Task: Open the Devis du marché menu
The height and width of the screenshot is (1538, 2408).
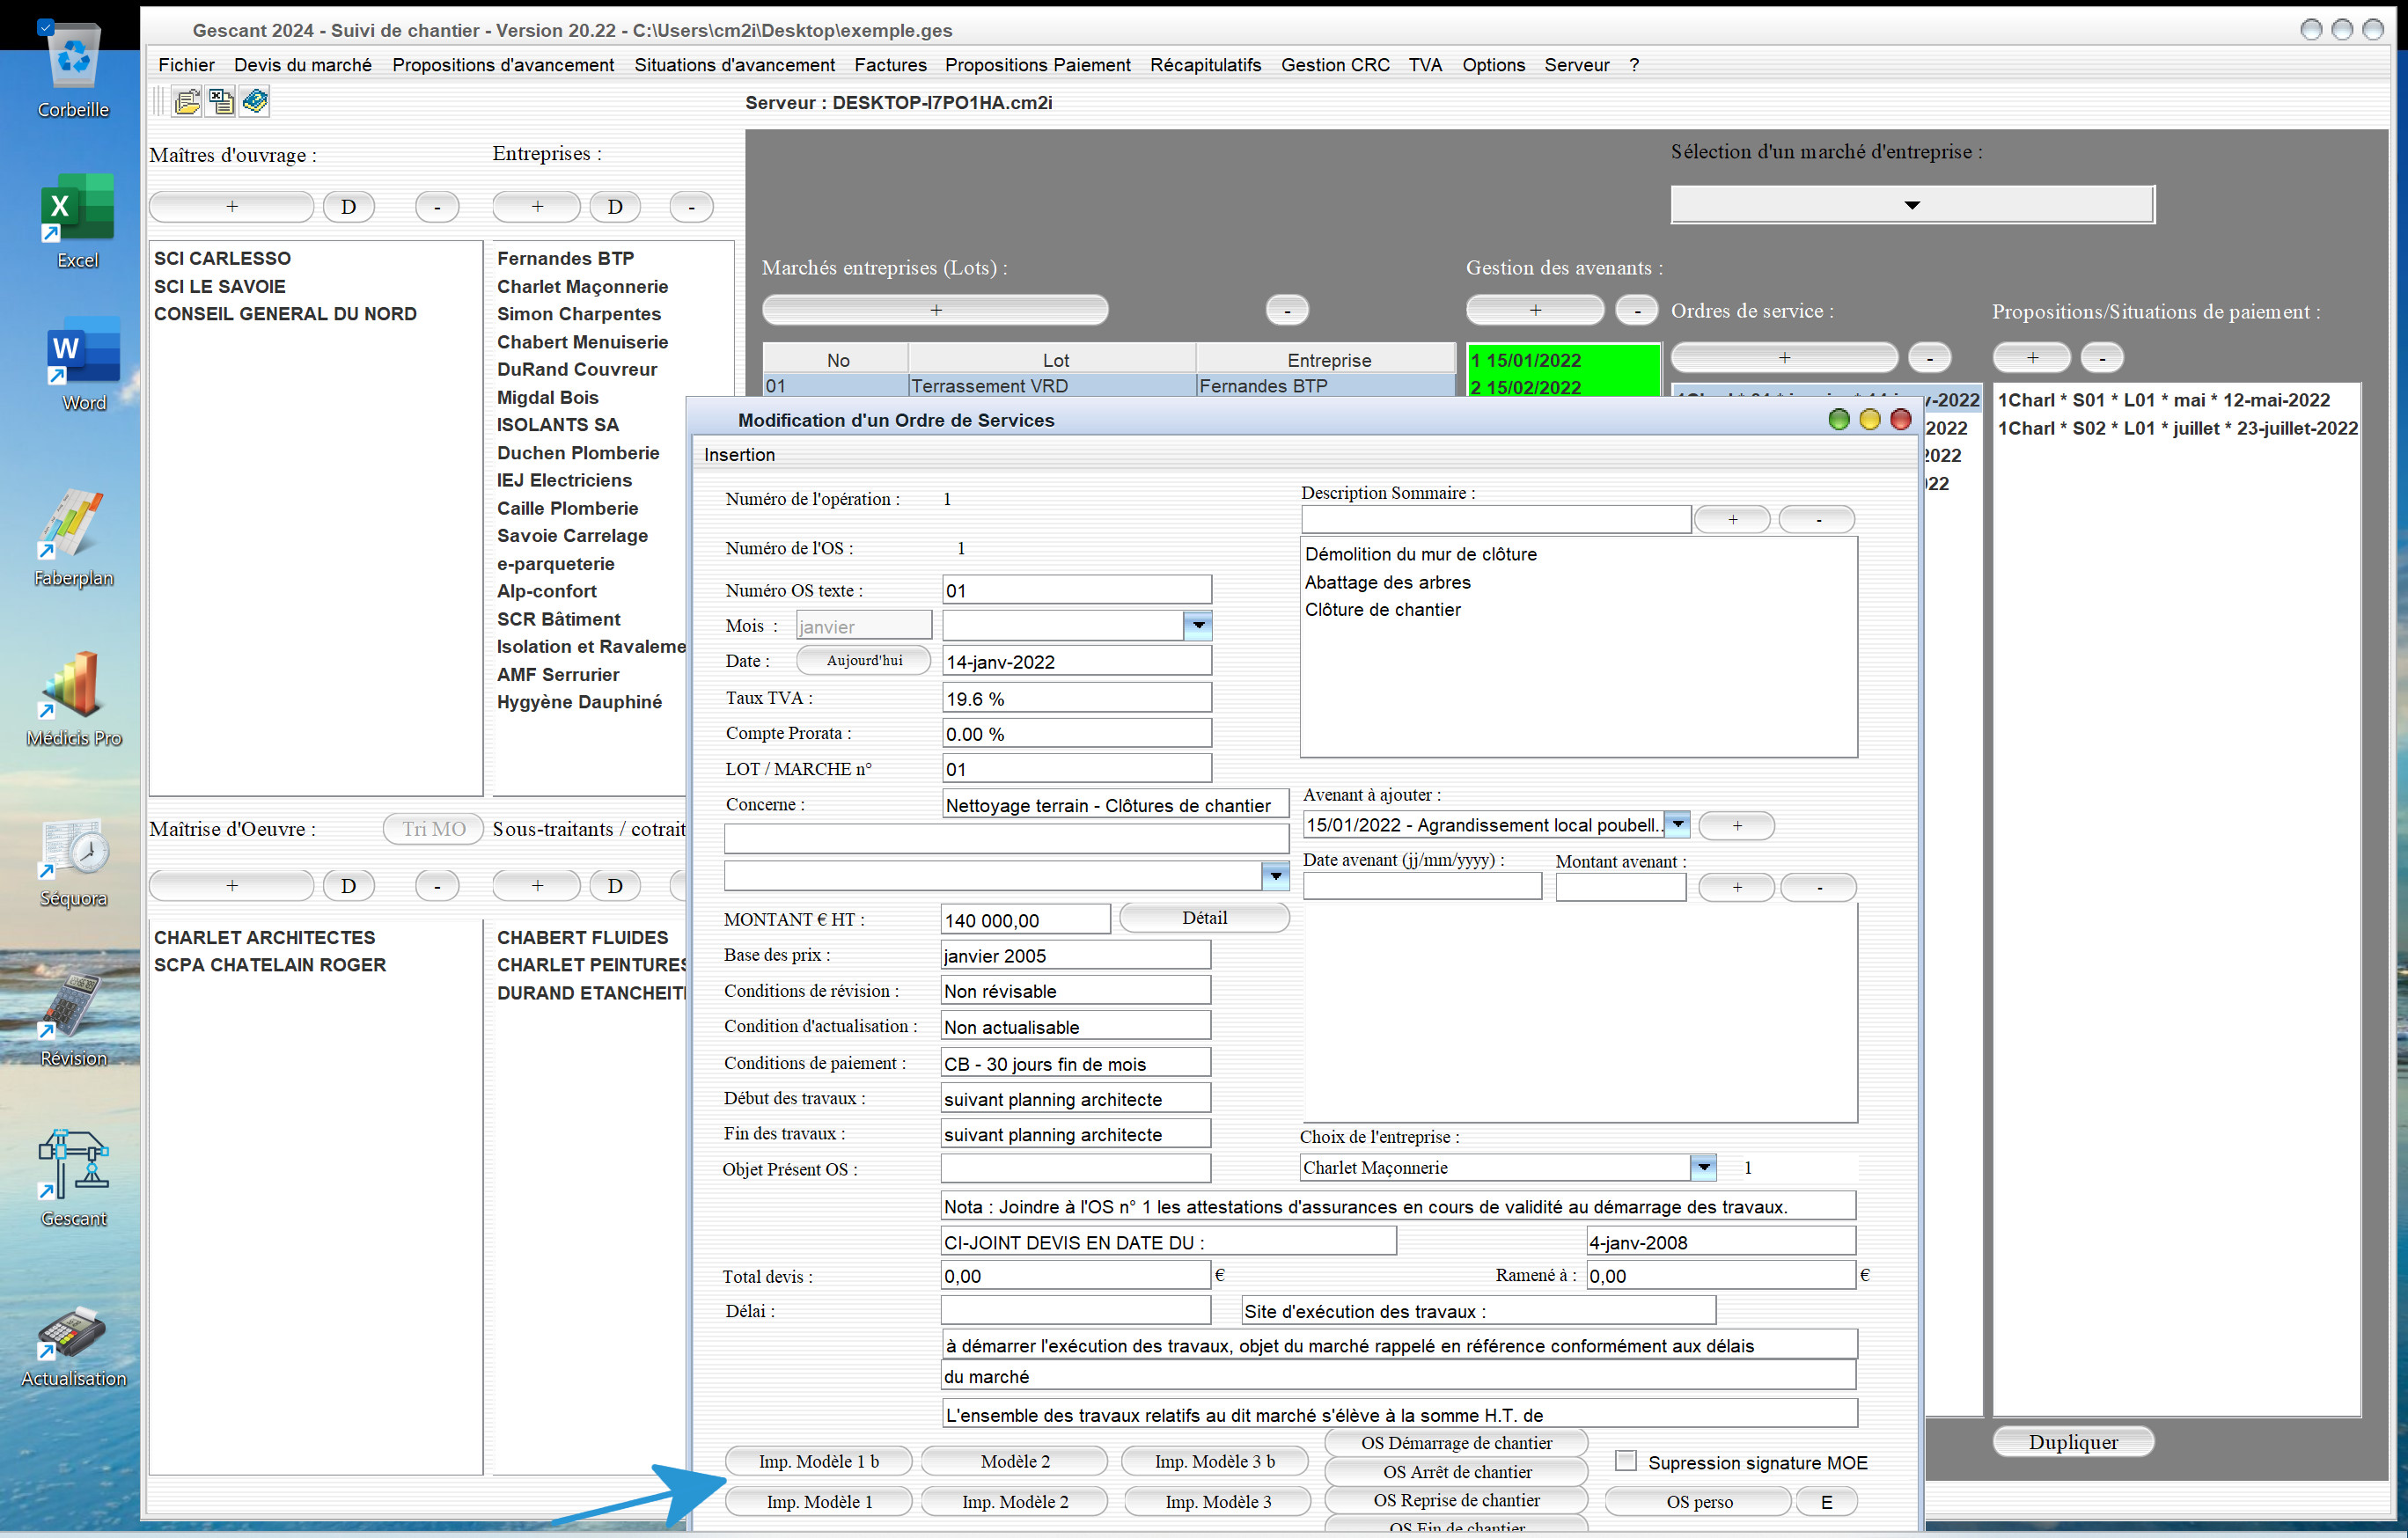Action: (x=303, y=65)
